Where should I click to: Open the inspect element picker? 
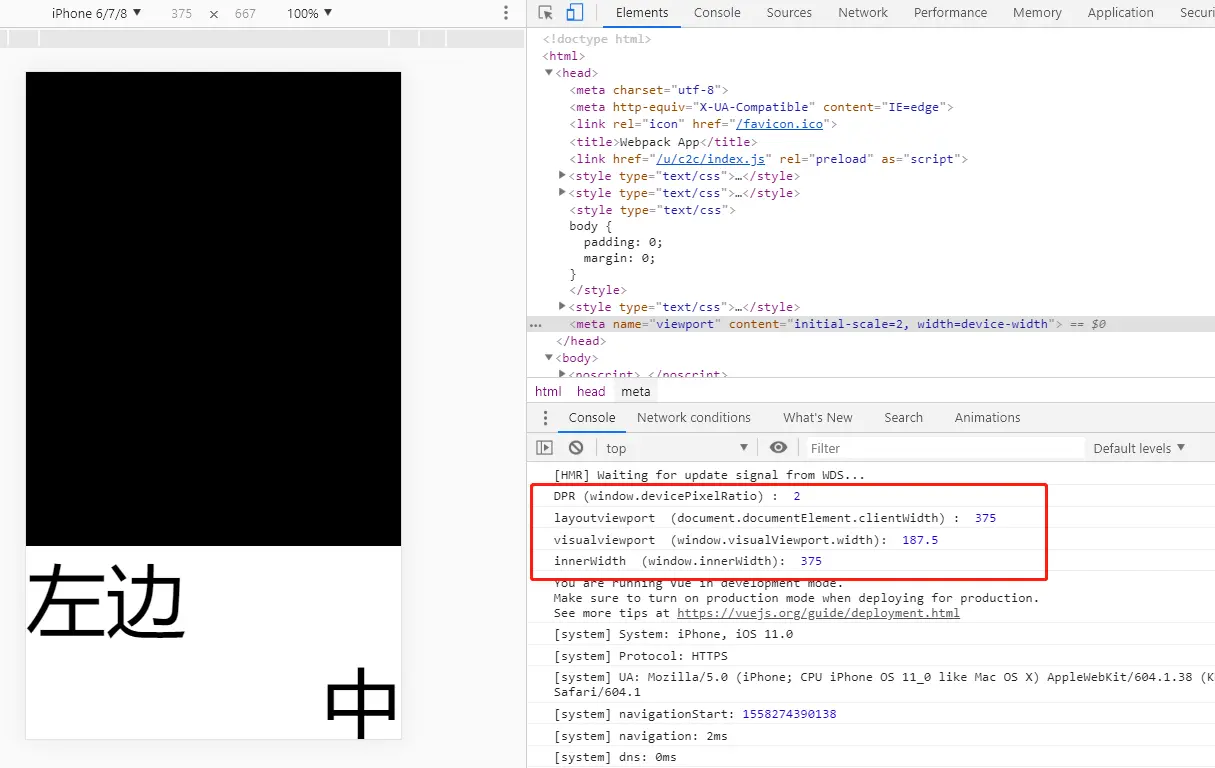pyautogui.click(x=545, y=13)
